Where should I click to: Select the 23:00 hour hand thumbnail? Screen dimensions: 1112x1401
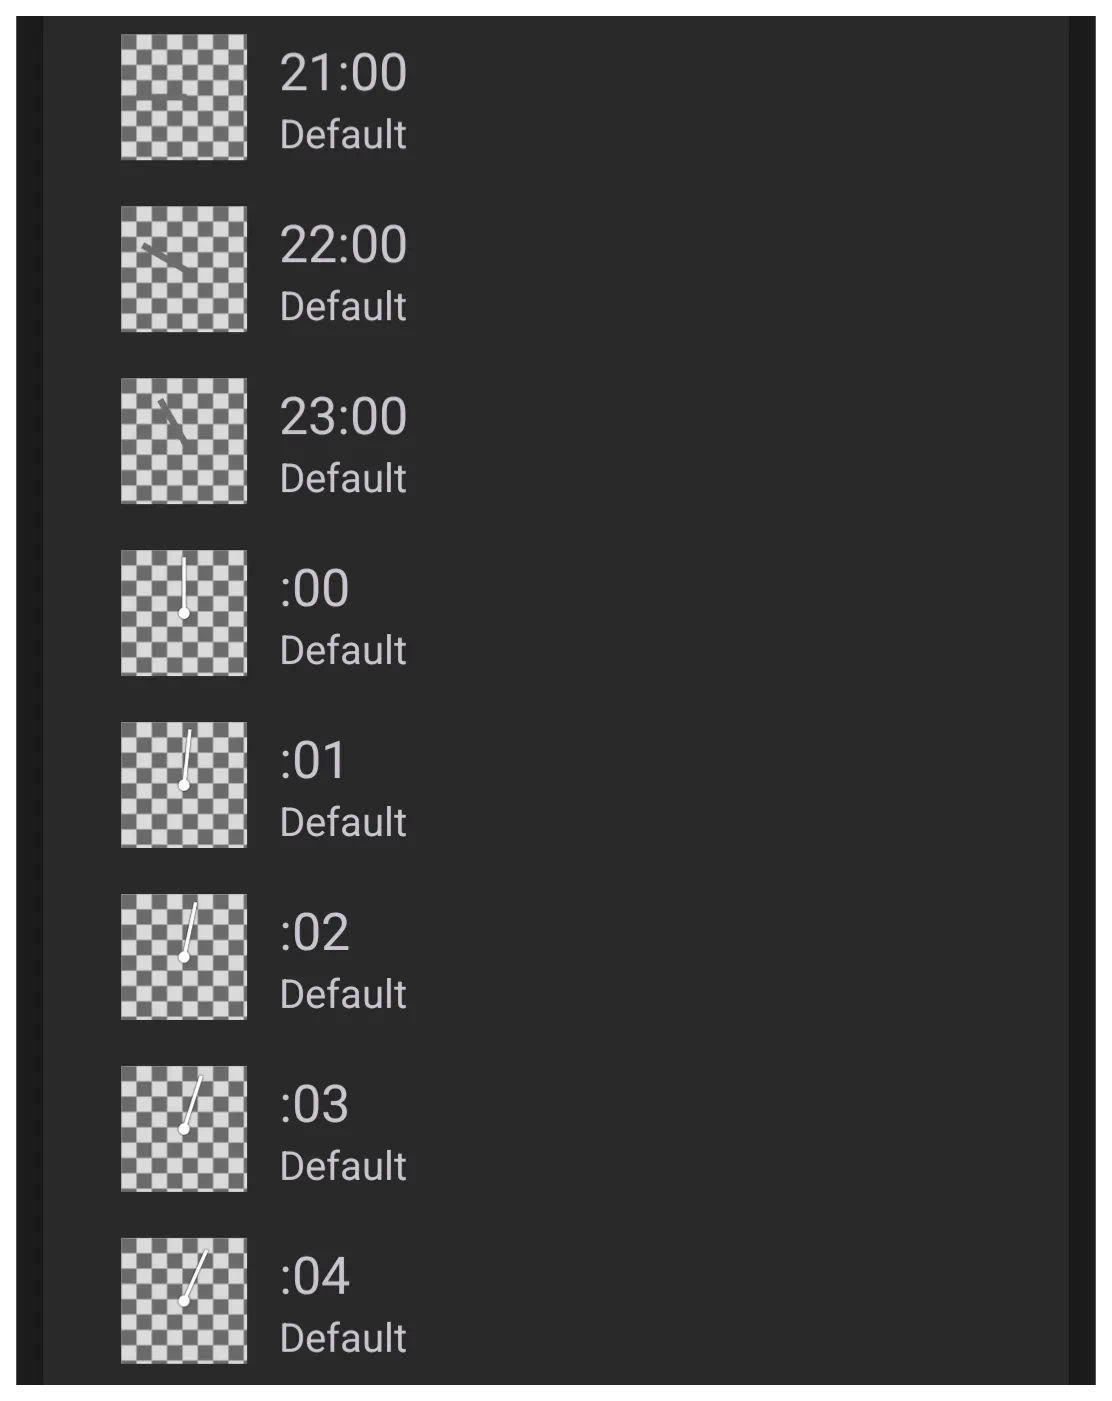click(x=184, y=441)
